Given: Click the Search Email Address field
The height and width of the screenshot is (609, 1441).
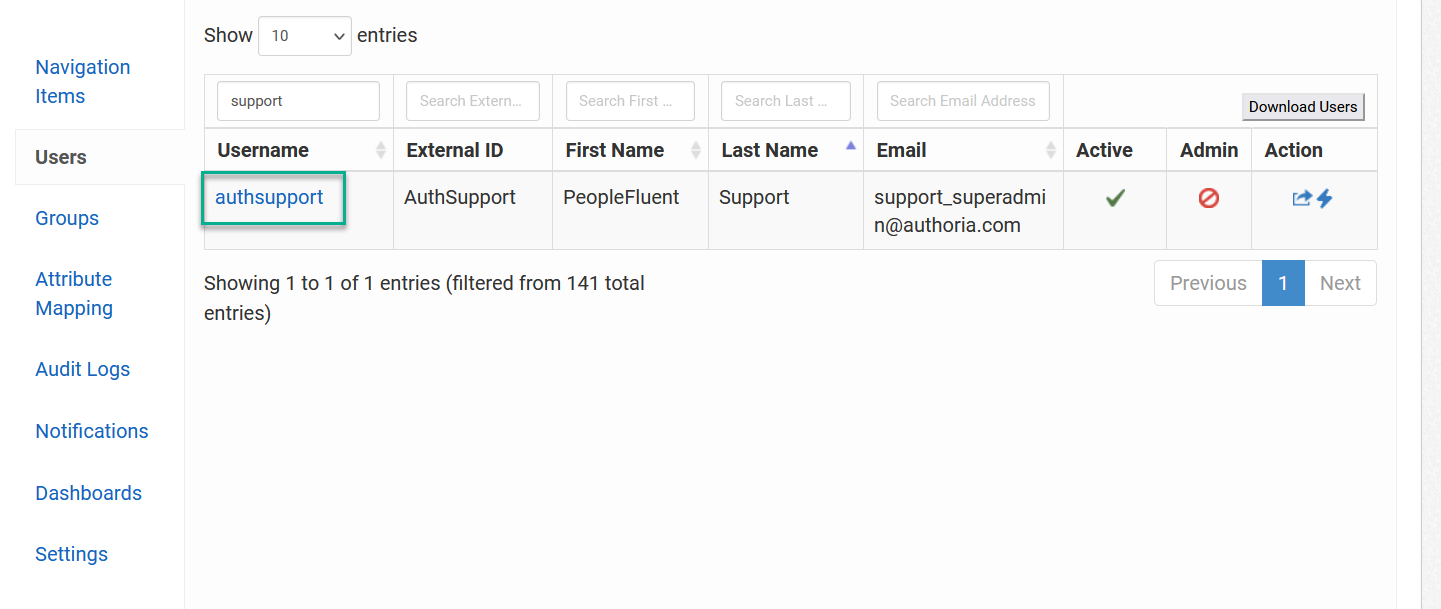Looking at the screenshot, I should 963,101.
